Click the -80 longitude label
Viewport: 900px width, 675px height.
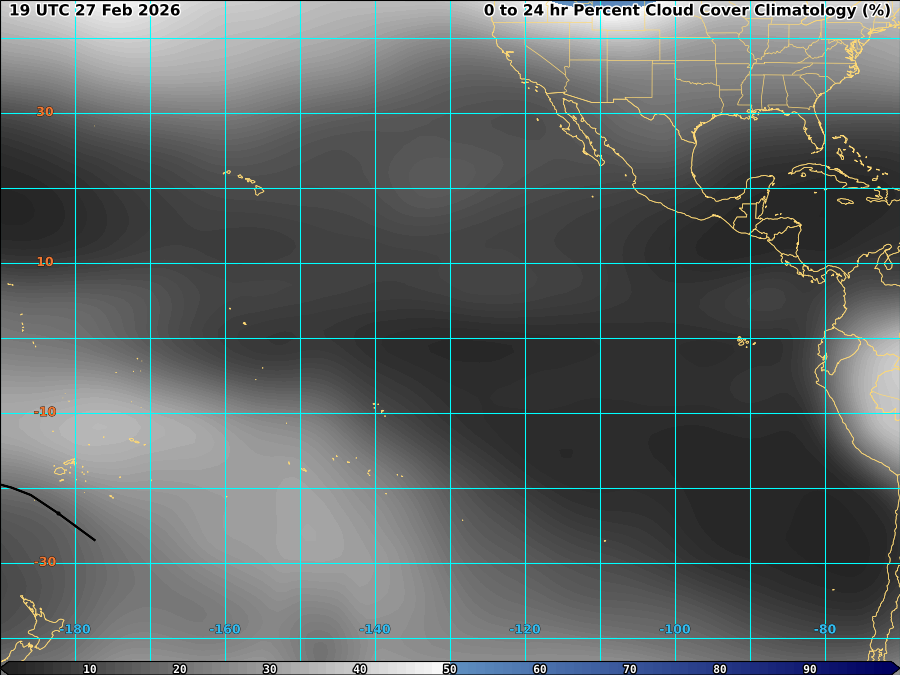tap(824, 629)
